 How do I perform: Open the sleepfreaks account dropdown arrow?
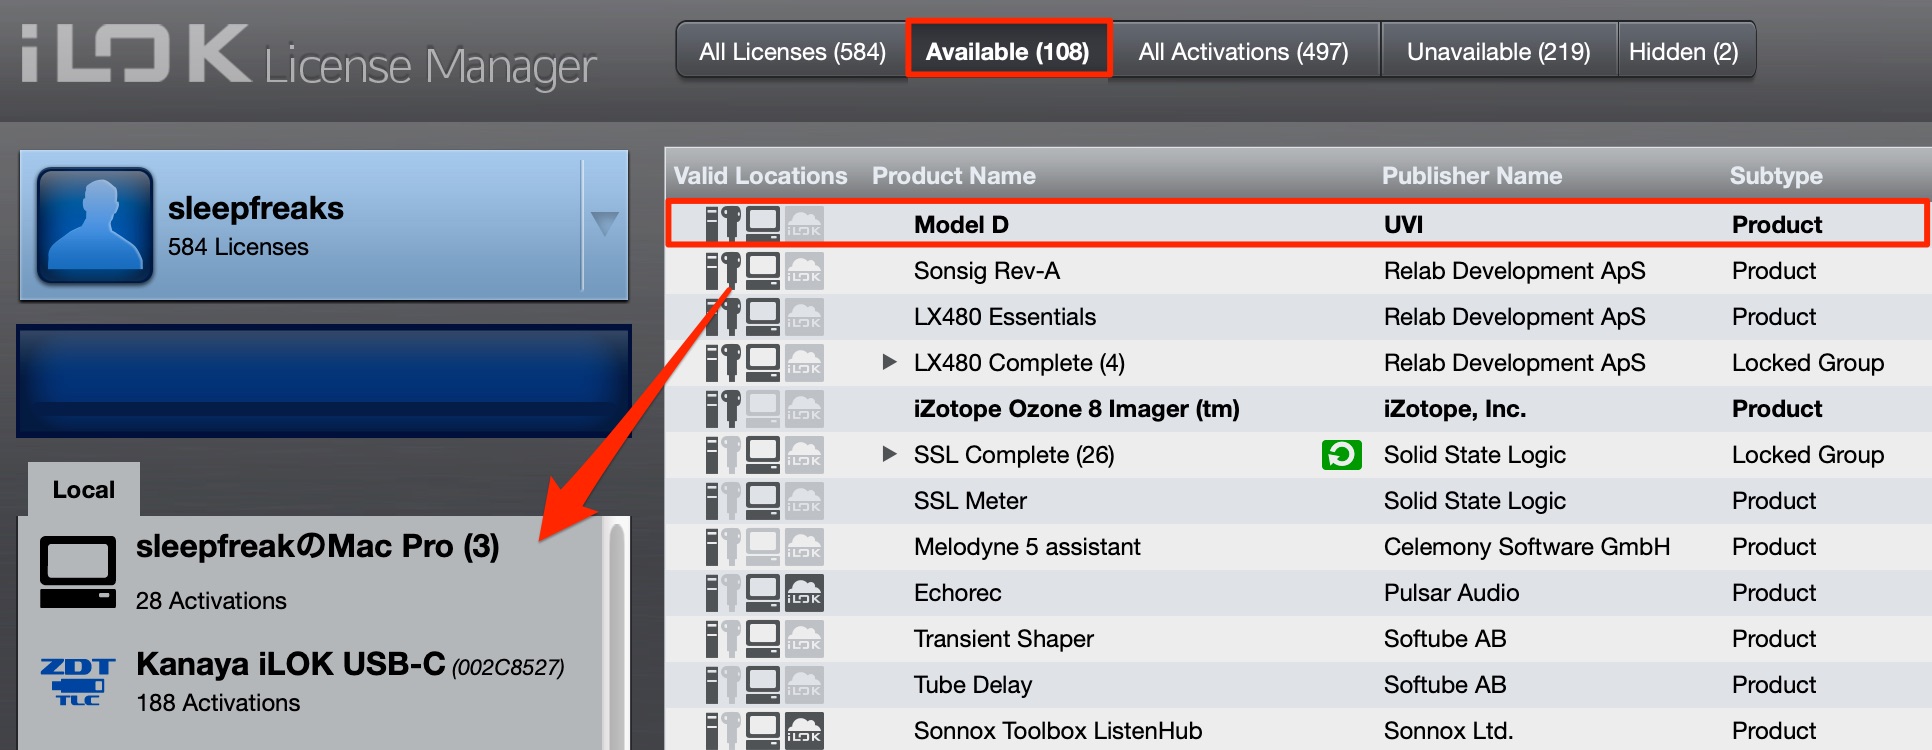point(604,223)
